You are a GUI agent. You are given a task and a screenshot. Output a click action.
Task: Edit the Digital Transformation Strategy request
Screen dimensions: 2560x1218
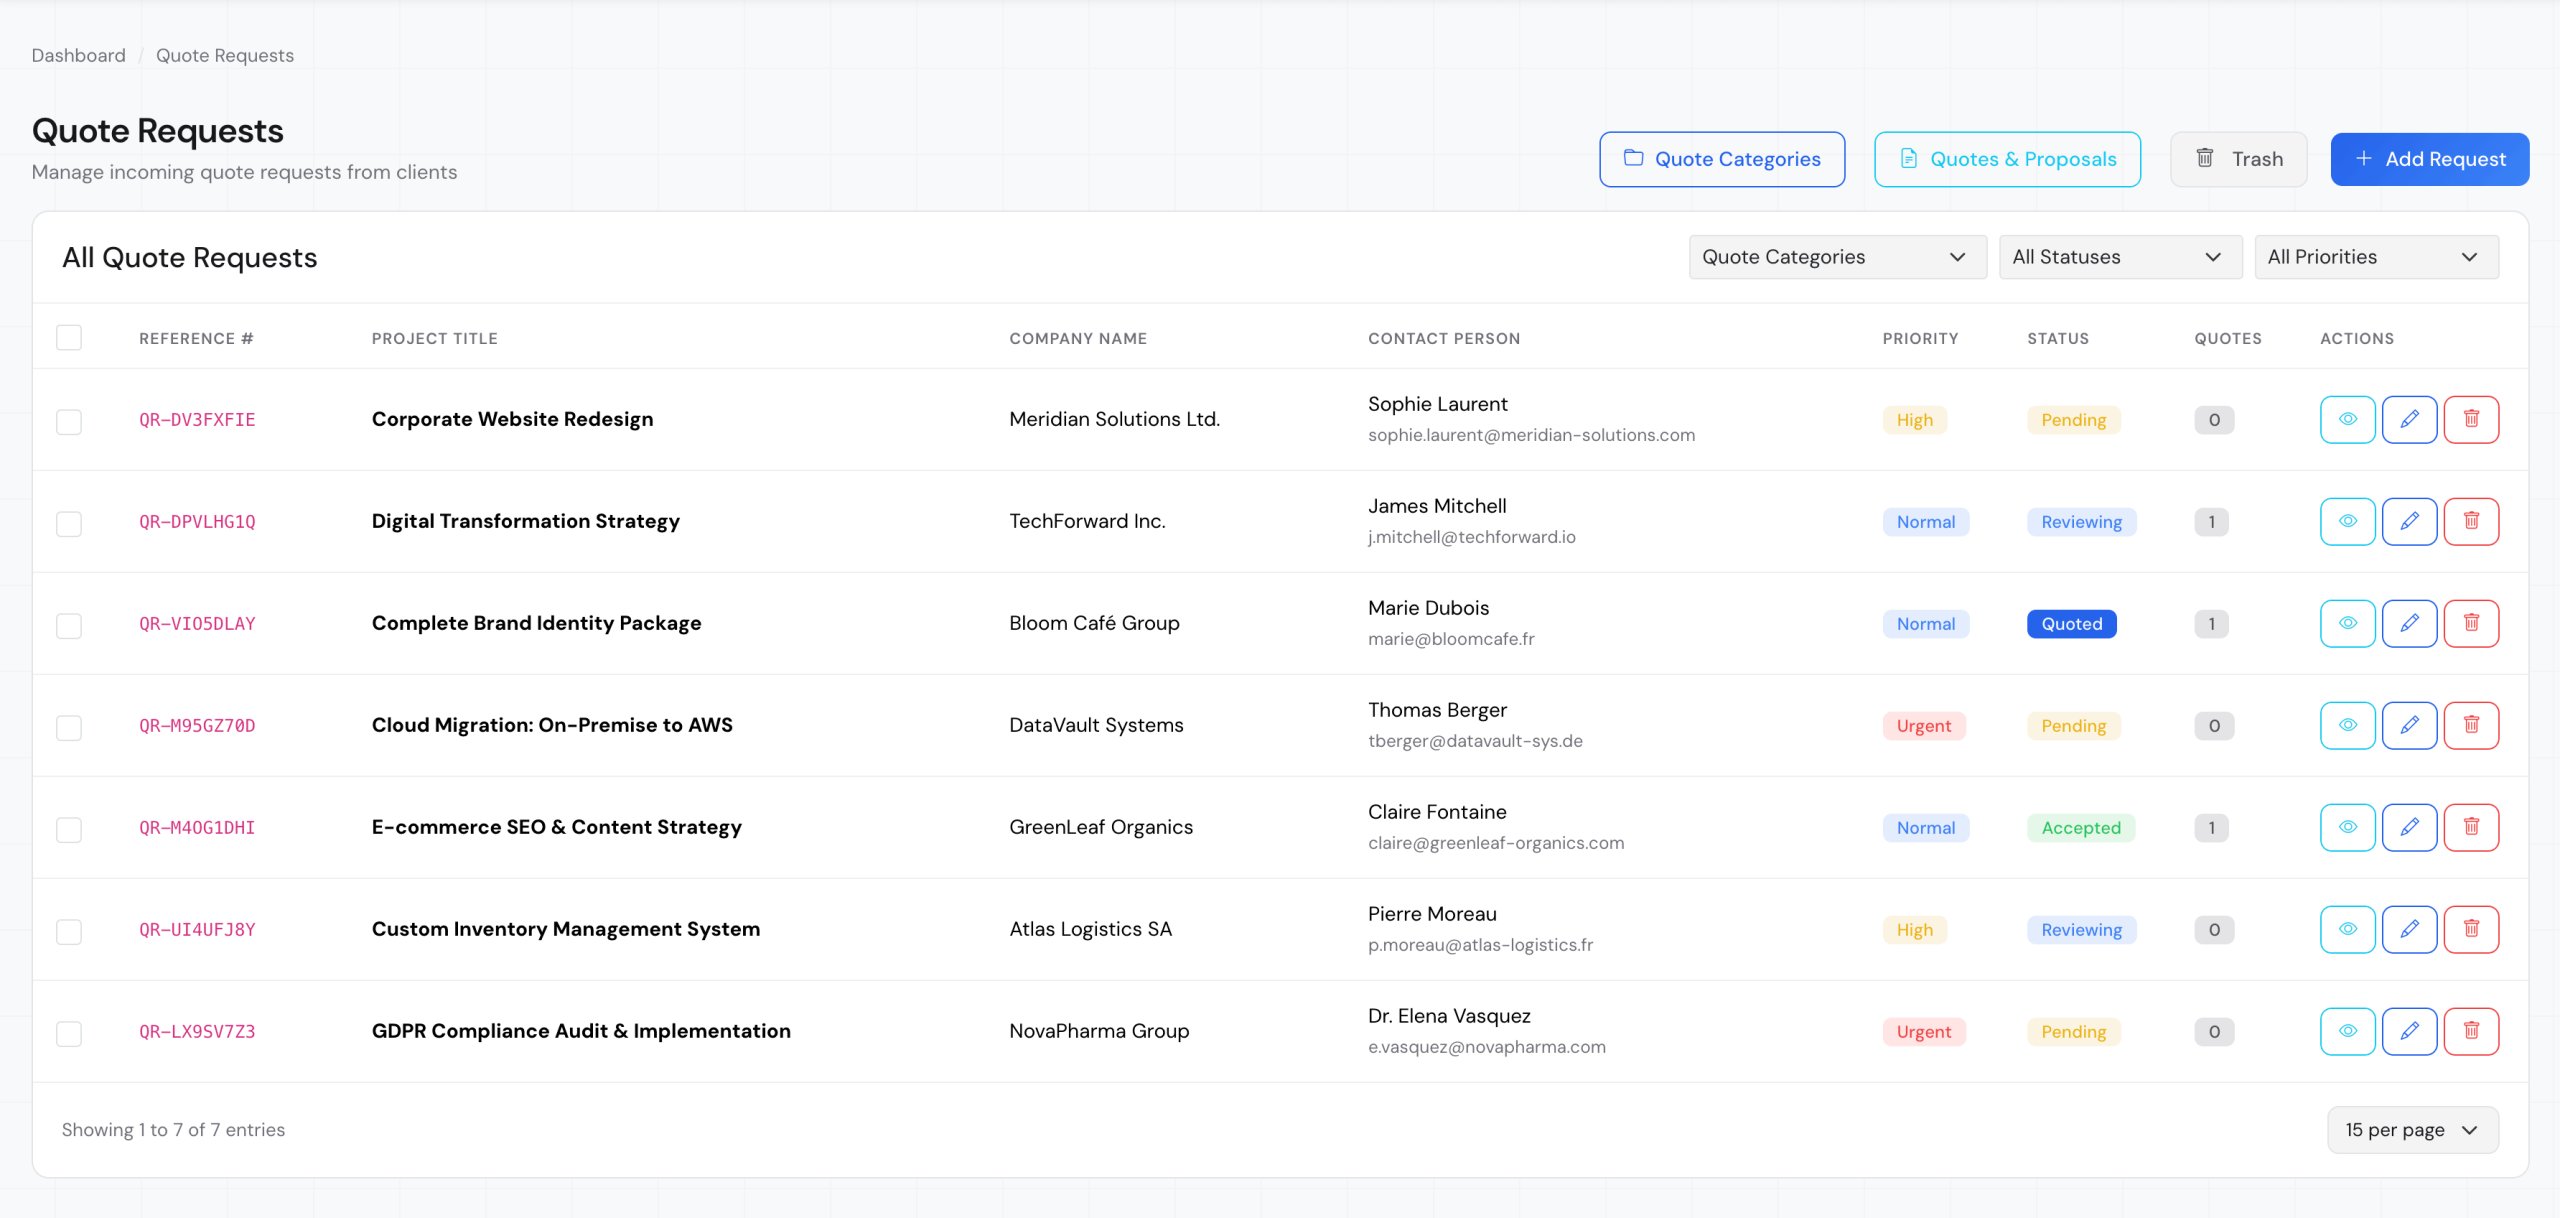(2408, 521)
